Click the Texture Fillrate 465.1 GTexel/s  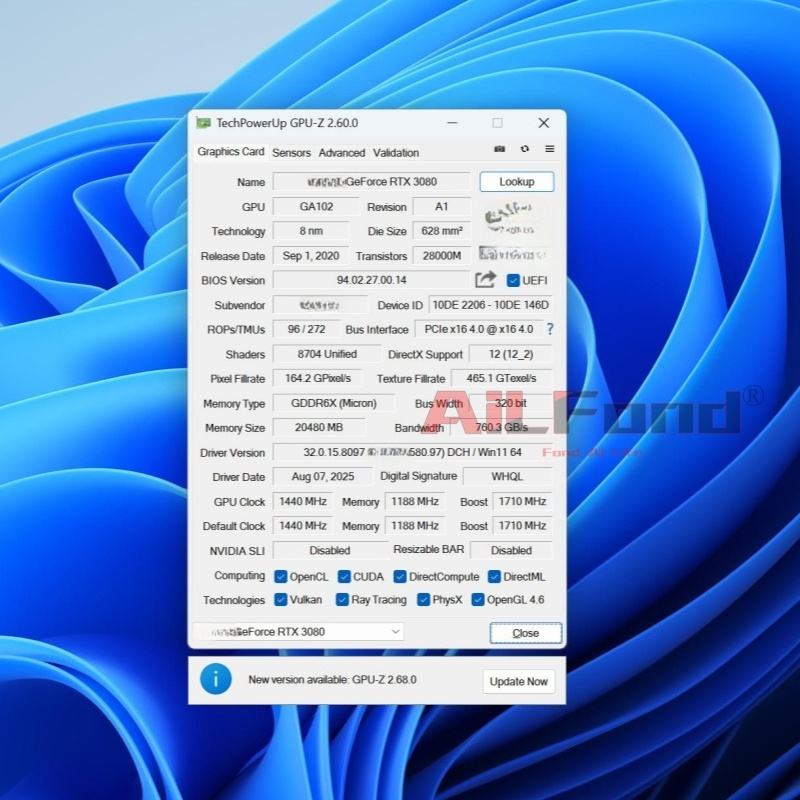[502, 379]
